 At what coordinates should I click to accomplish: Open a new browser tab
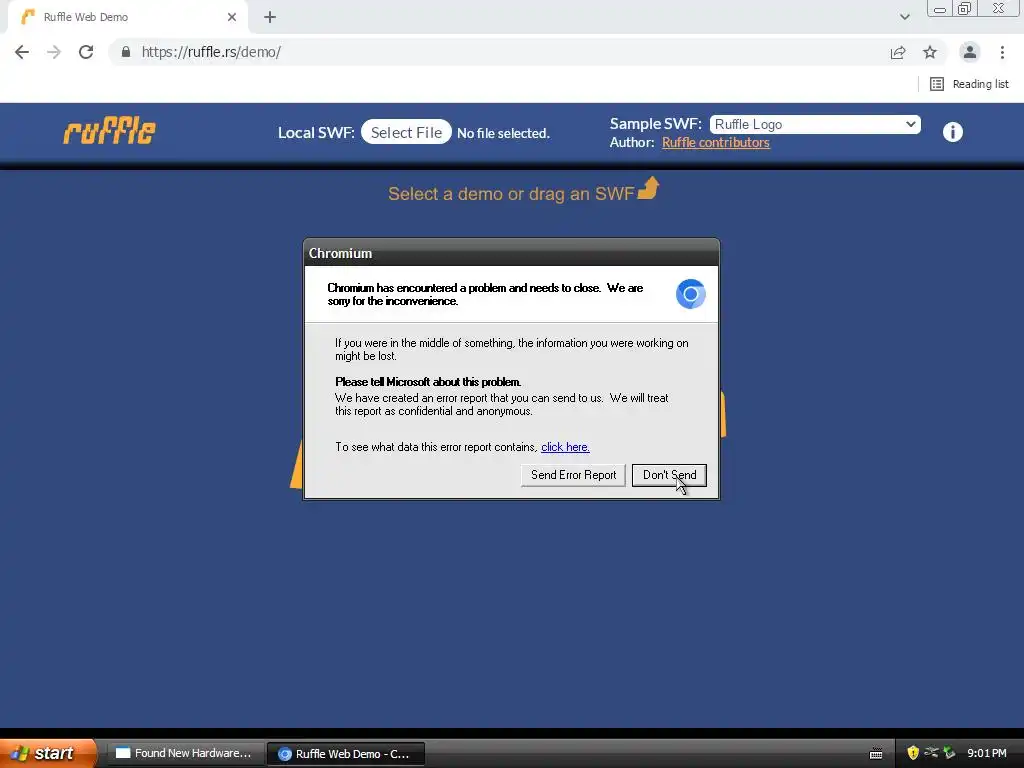point(270,17)
